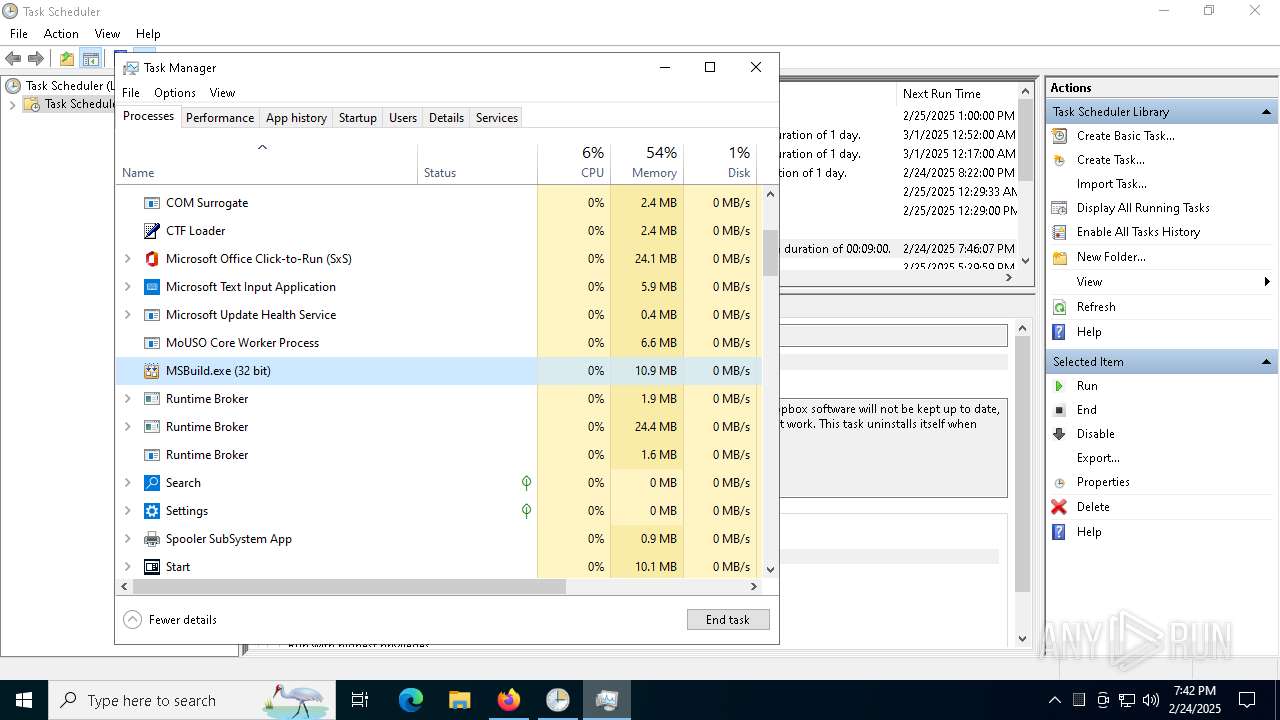Switch to the Users tab
1280x720 pixels.
click(x=403, y=118)
